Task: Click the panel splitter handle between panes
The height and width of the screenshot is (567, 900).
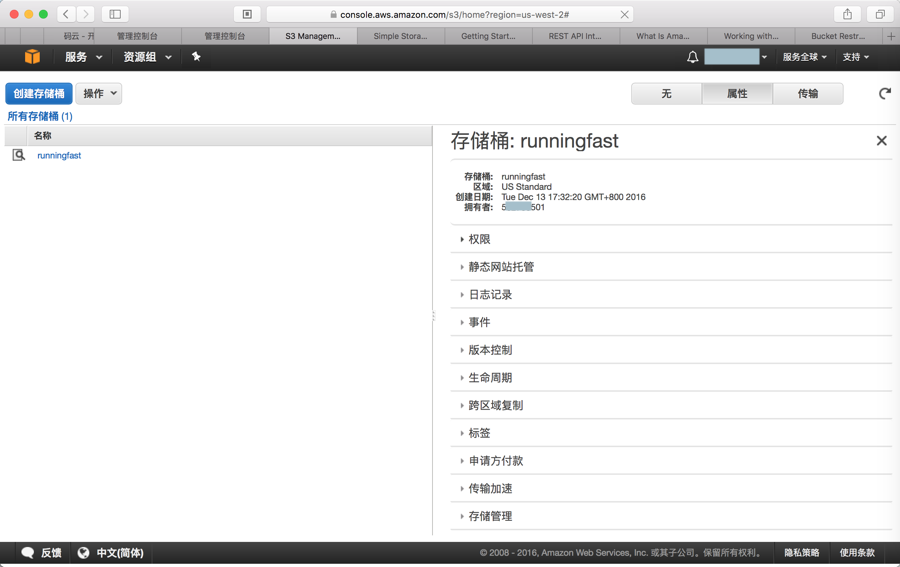Action: tap(433, 316)
